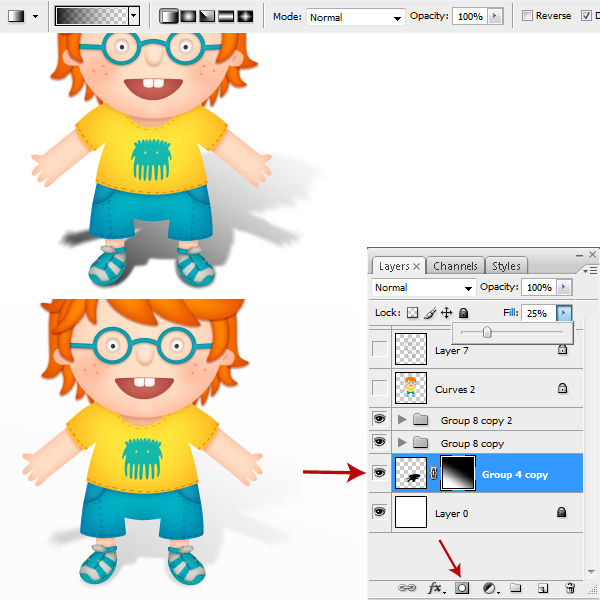This screenshot has height=600, width=600.
Task: Show the hidden Layer 7
Action: point(380,349)
